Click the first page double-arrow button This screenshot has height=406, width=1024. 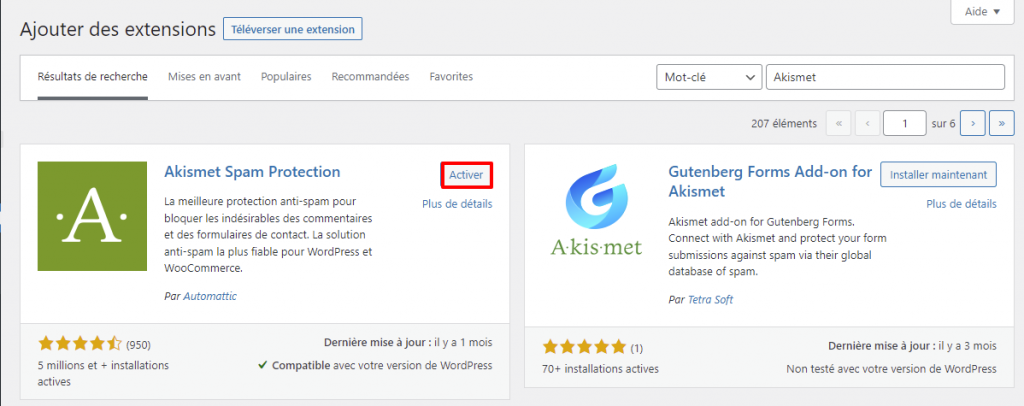tap(840, 123)
